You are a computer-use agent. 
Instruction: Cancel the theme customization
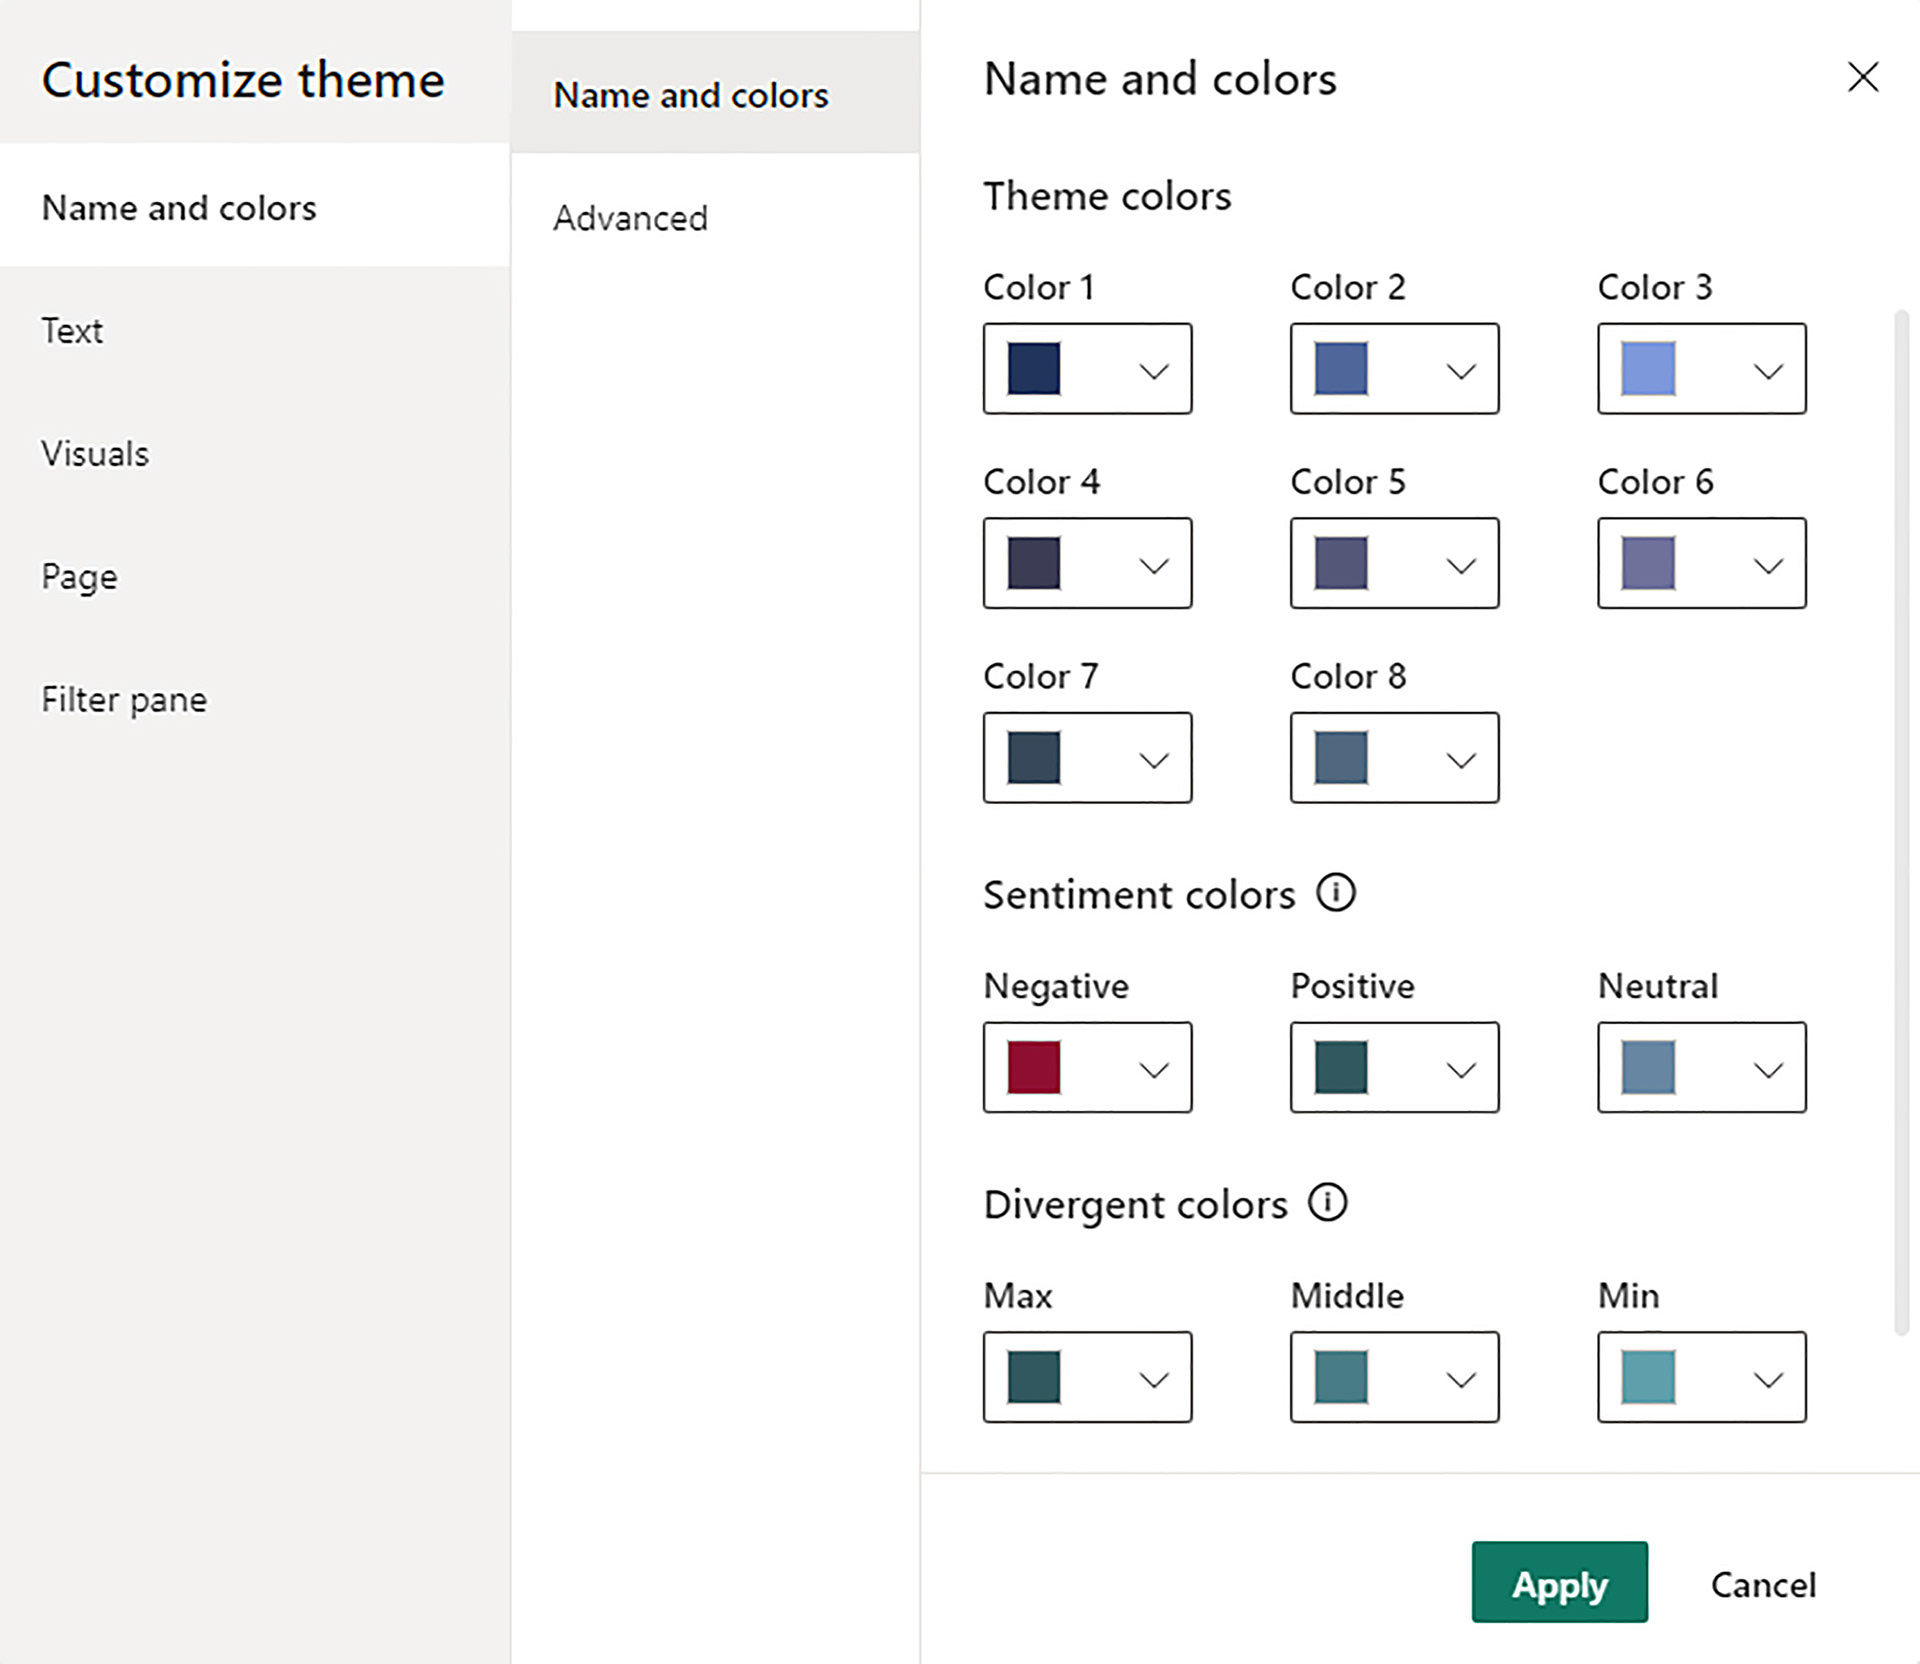[1763, 1585]
